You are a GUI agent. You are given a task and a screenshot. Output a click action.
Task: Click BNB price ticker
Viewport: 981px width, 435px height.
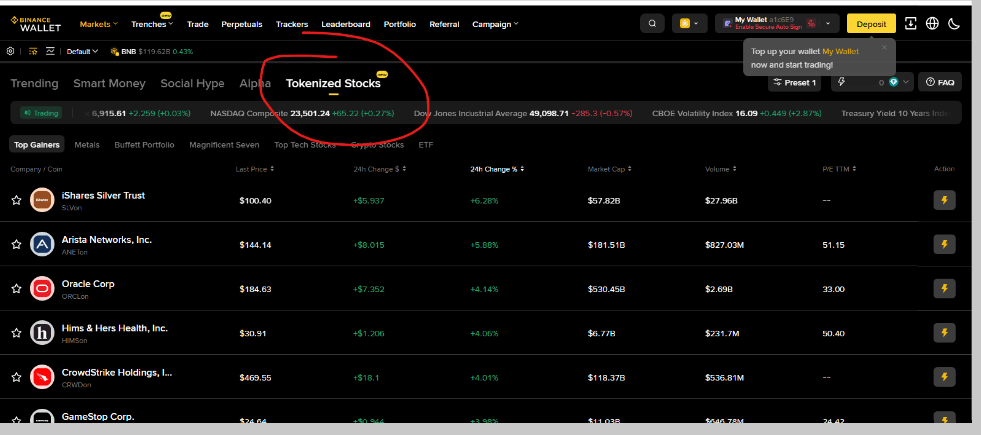(152, 51)
